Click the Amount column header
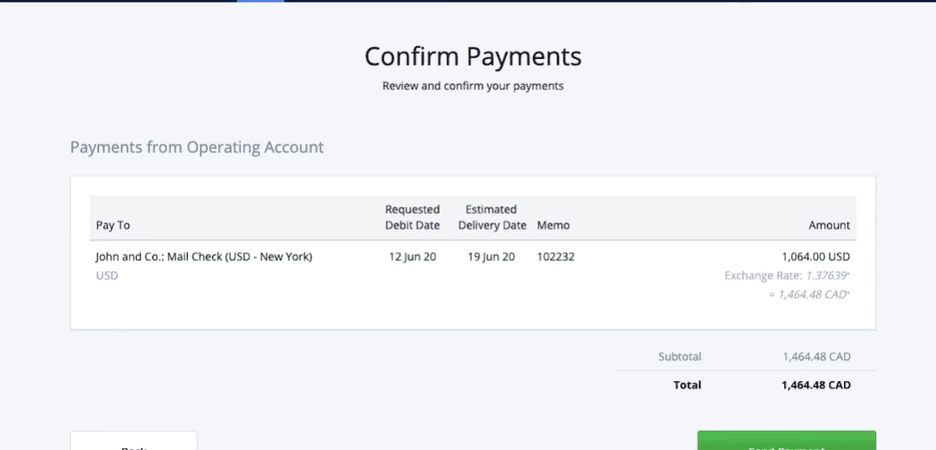936x450 pixels. tap(829, 226)
